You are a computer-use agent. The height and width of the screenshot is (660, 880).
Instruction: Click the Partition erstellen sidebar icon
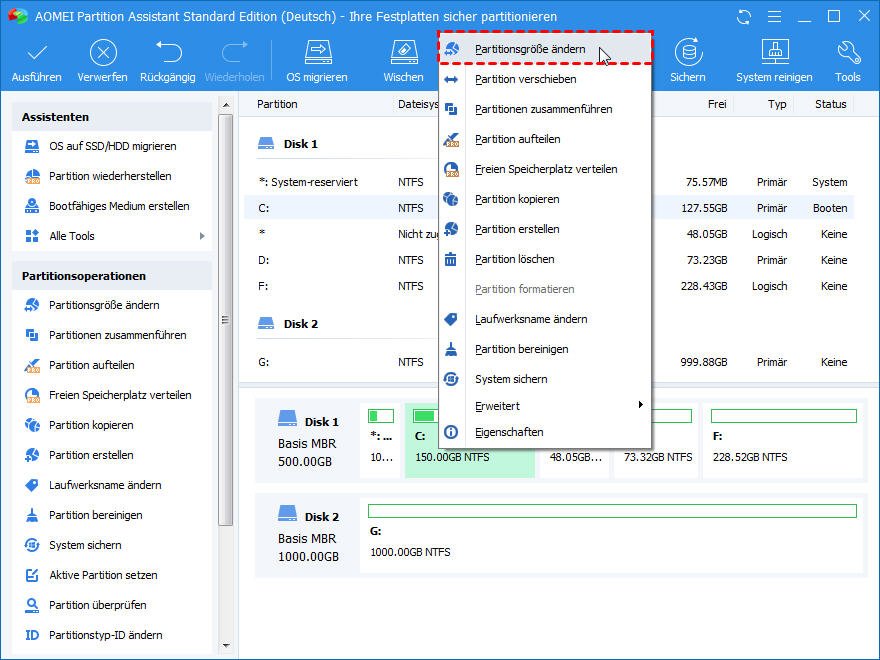(x=32, y=455)
